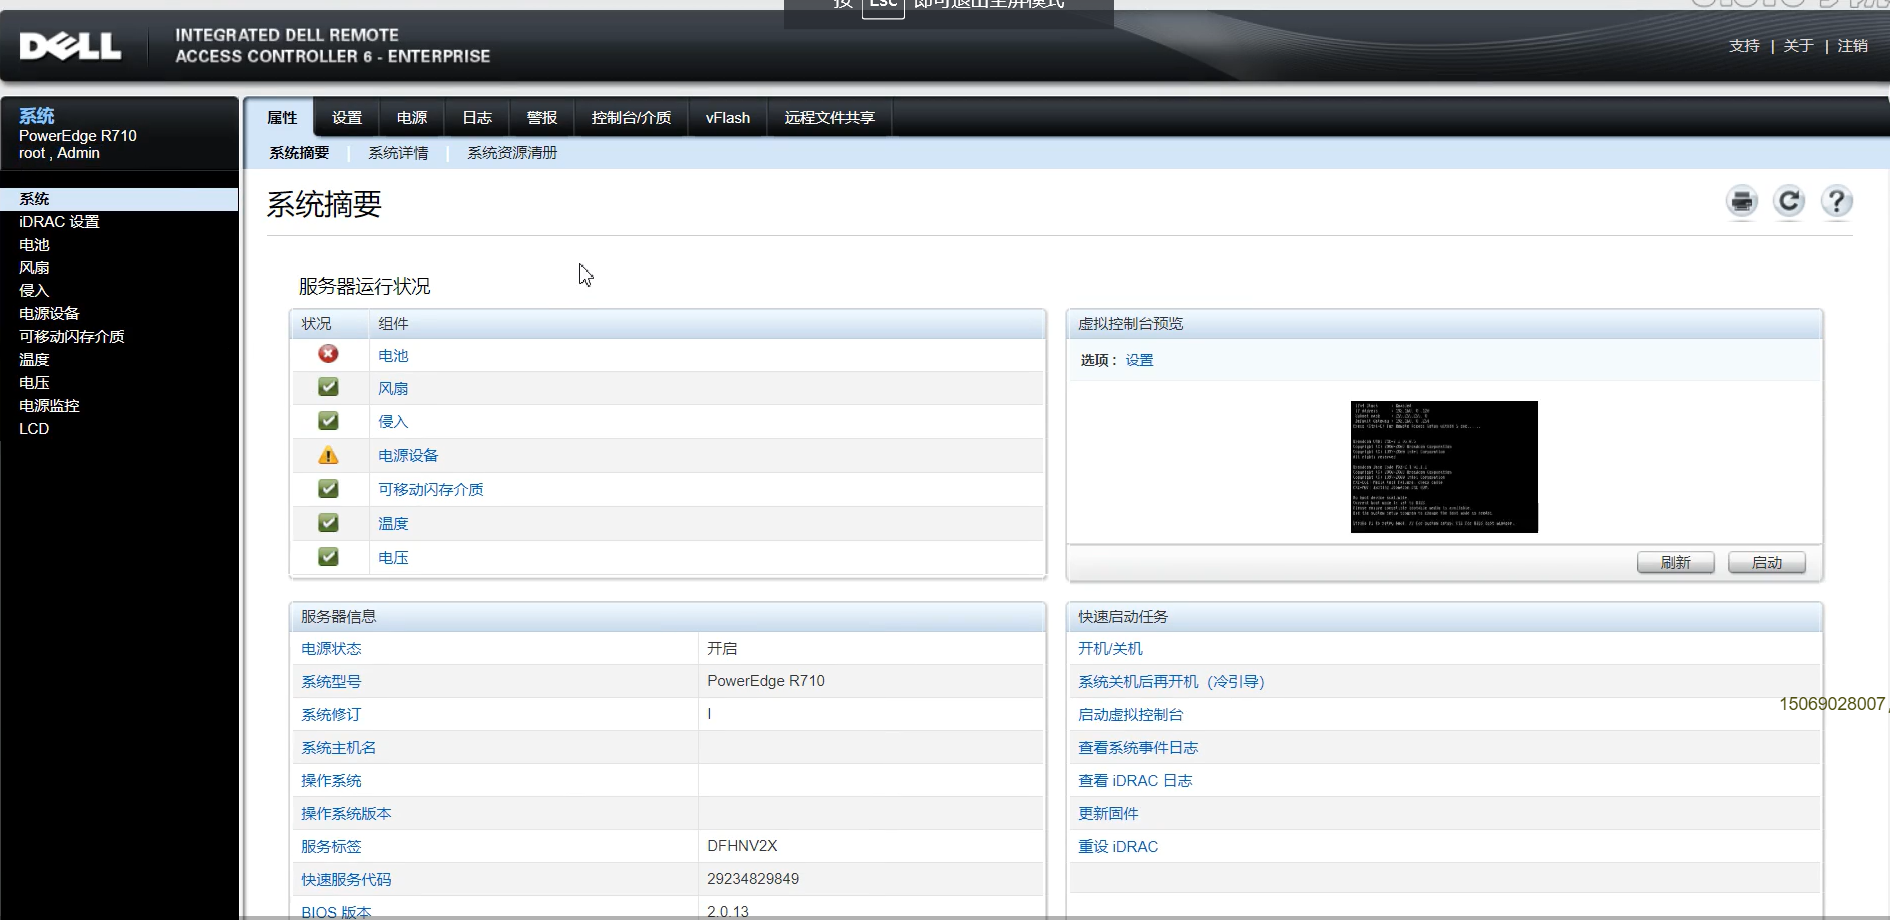Switch to the 设置 tab

pyautogui.click(x=347, y=117)
